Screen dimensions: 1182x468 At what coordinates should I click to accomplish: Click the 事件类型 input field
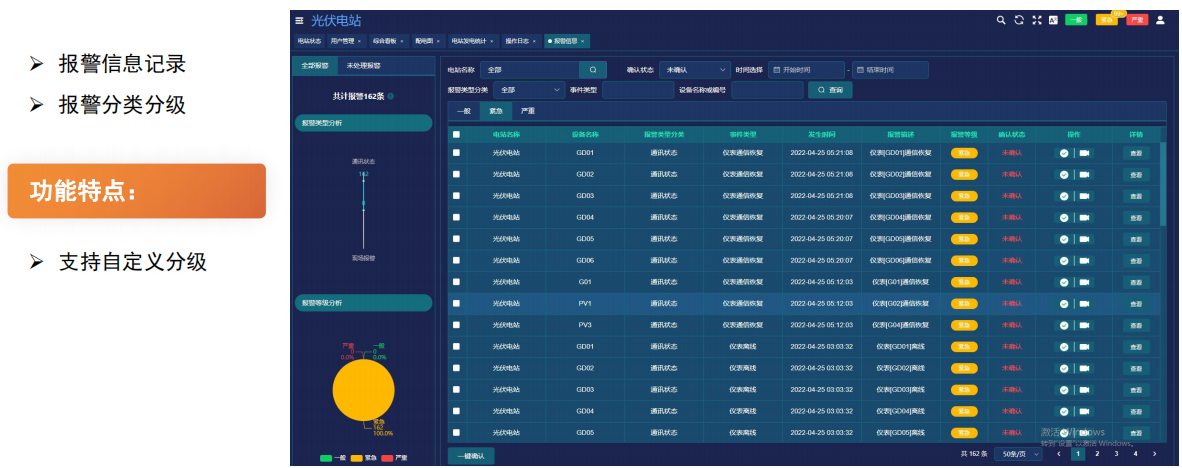pyautogui.click(x=638, y=90)
